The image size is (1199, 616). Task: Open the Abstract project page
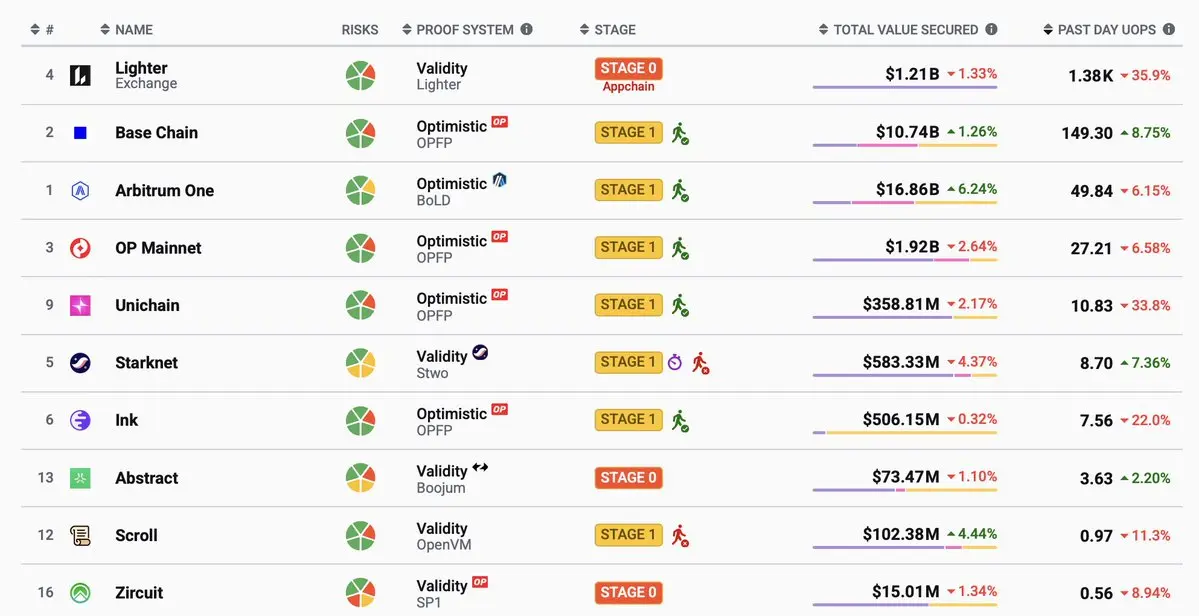(x=146, y=478)
